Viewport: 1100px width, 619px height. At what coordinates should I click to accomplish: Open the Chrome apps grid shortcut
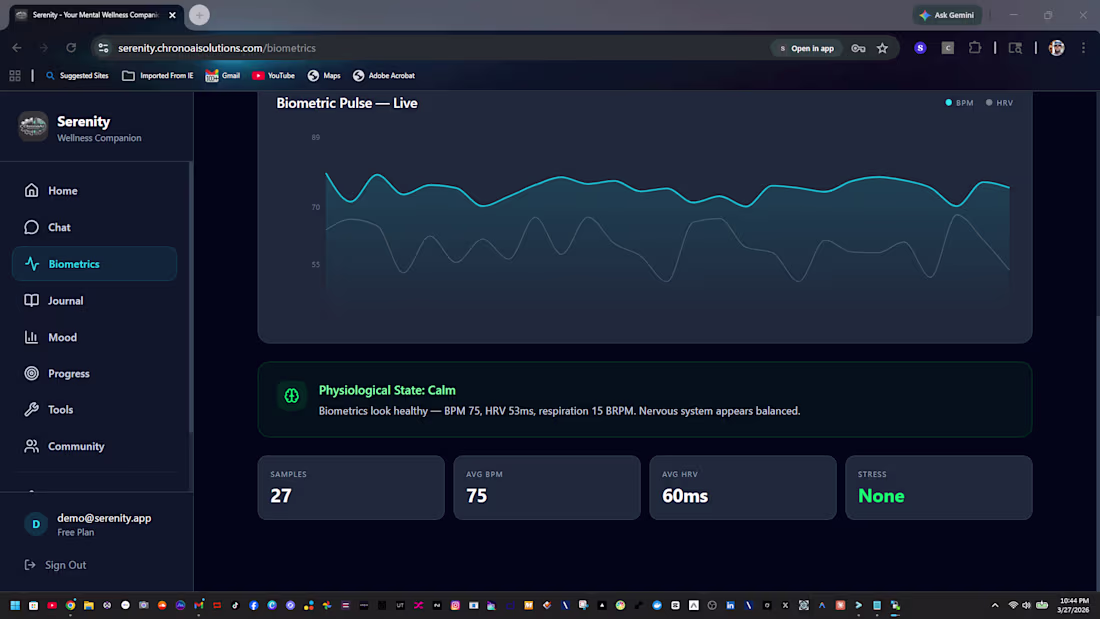click(15, 76)
